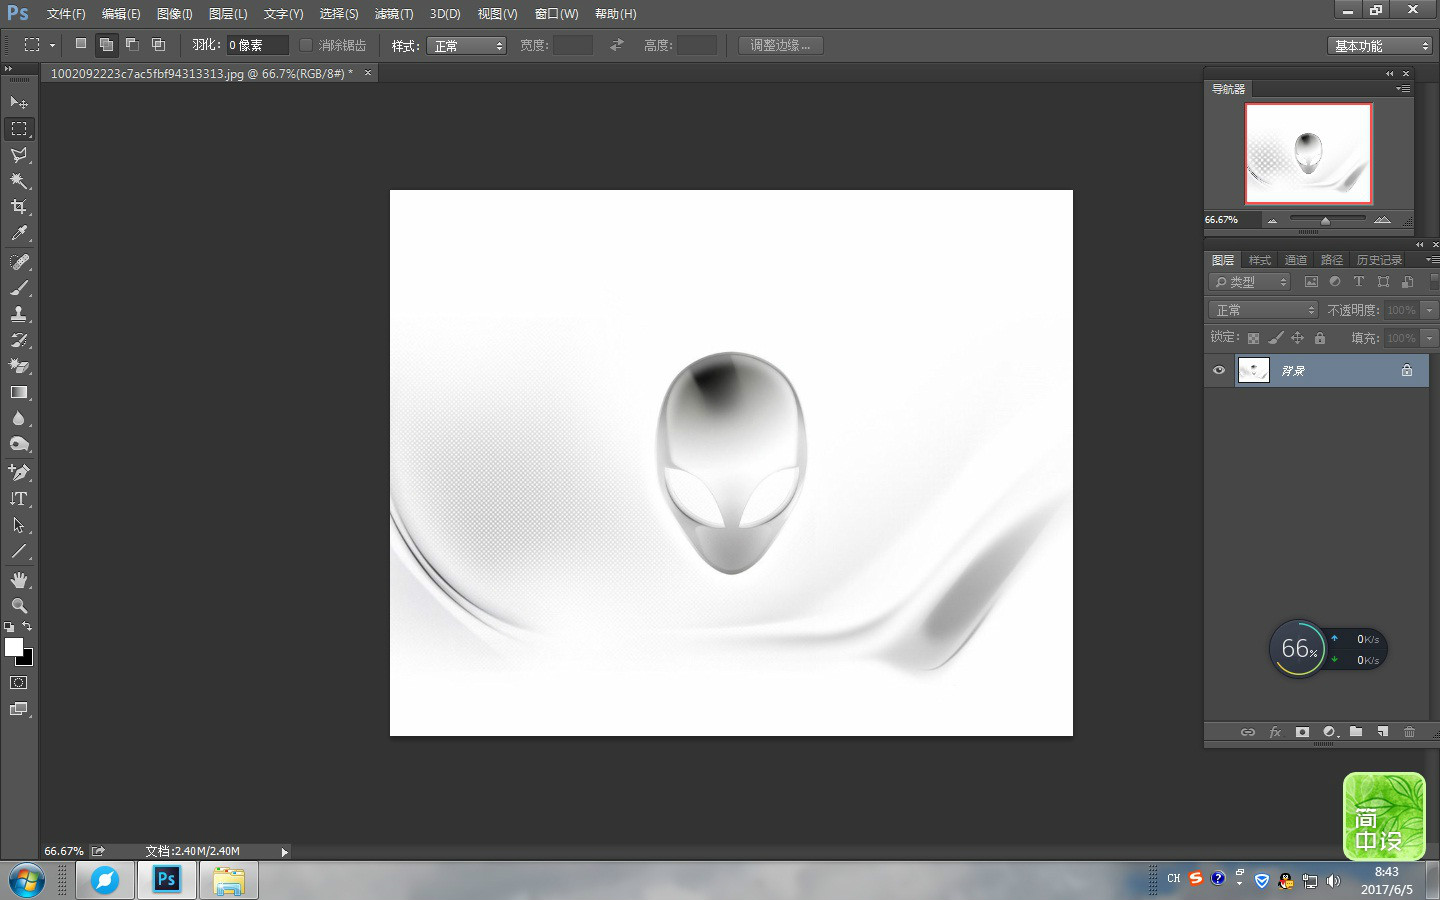This screenshot has height=900, width=1440.
Task: Select the Magic Wand tool
Action: point(18,181)
